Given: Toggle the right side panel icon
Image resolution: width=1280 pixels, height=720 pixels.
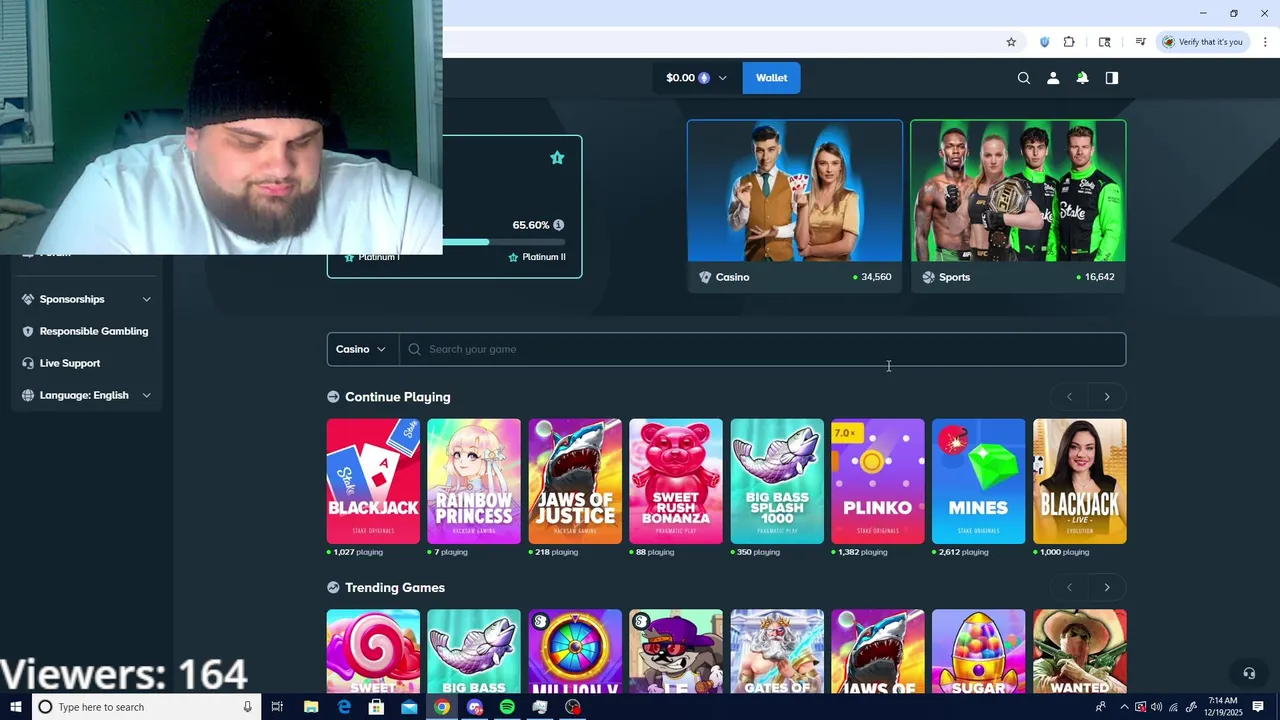Looking at the screenshot, I should tap(1111, 78).
